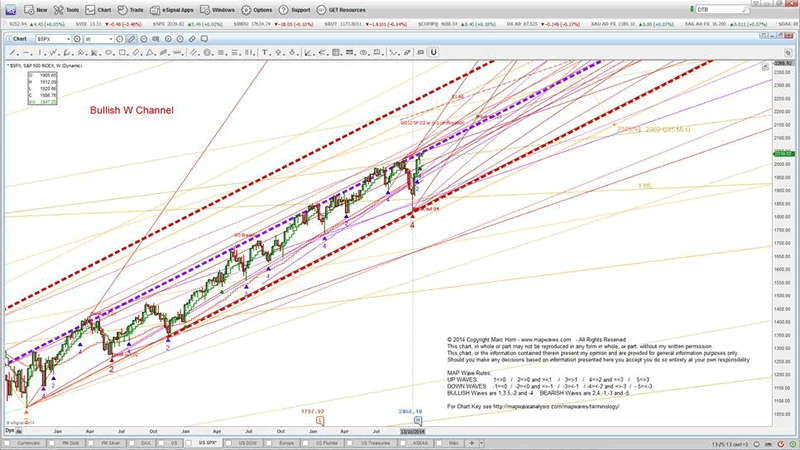Select the text annotation T tool
Viewport: 800px width, 450px height.
click(x=265, y=53)
